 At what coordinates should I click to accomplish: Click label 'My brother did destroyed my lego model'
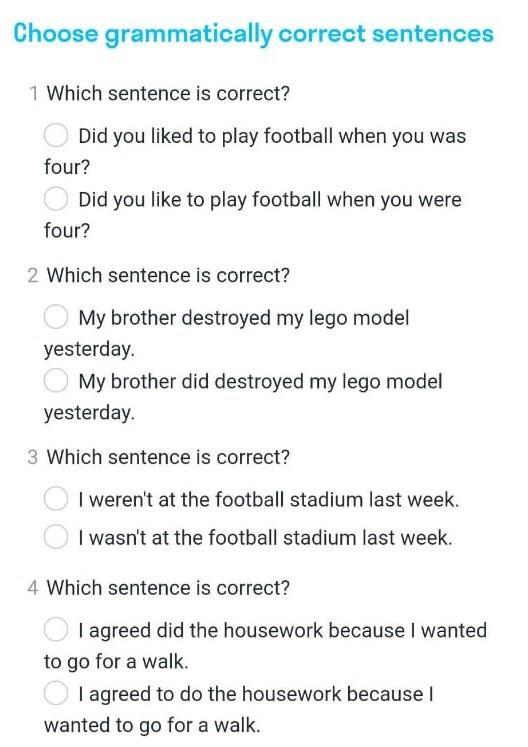click(260, 382)
